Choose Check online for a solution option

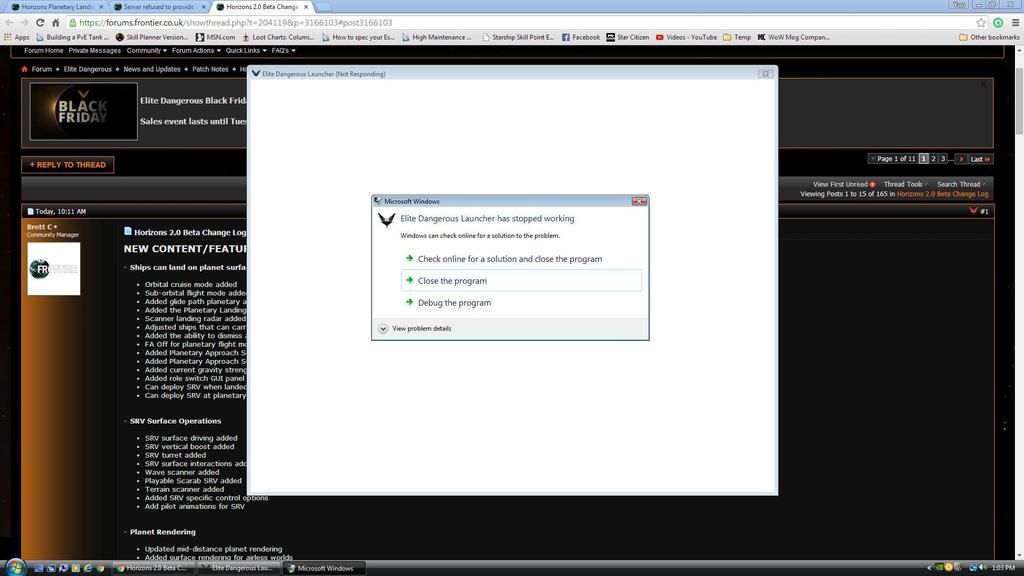521,259
